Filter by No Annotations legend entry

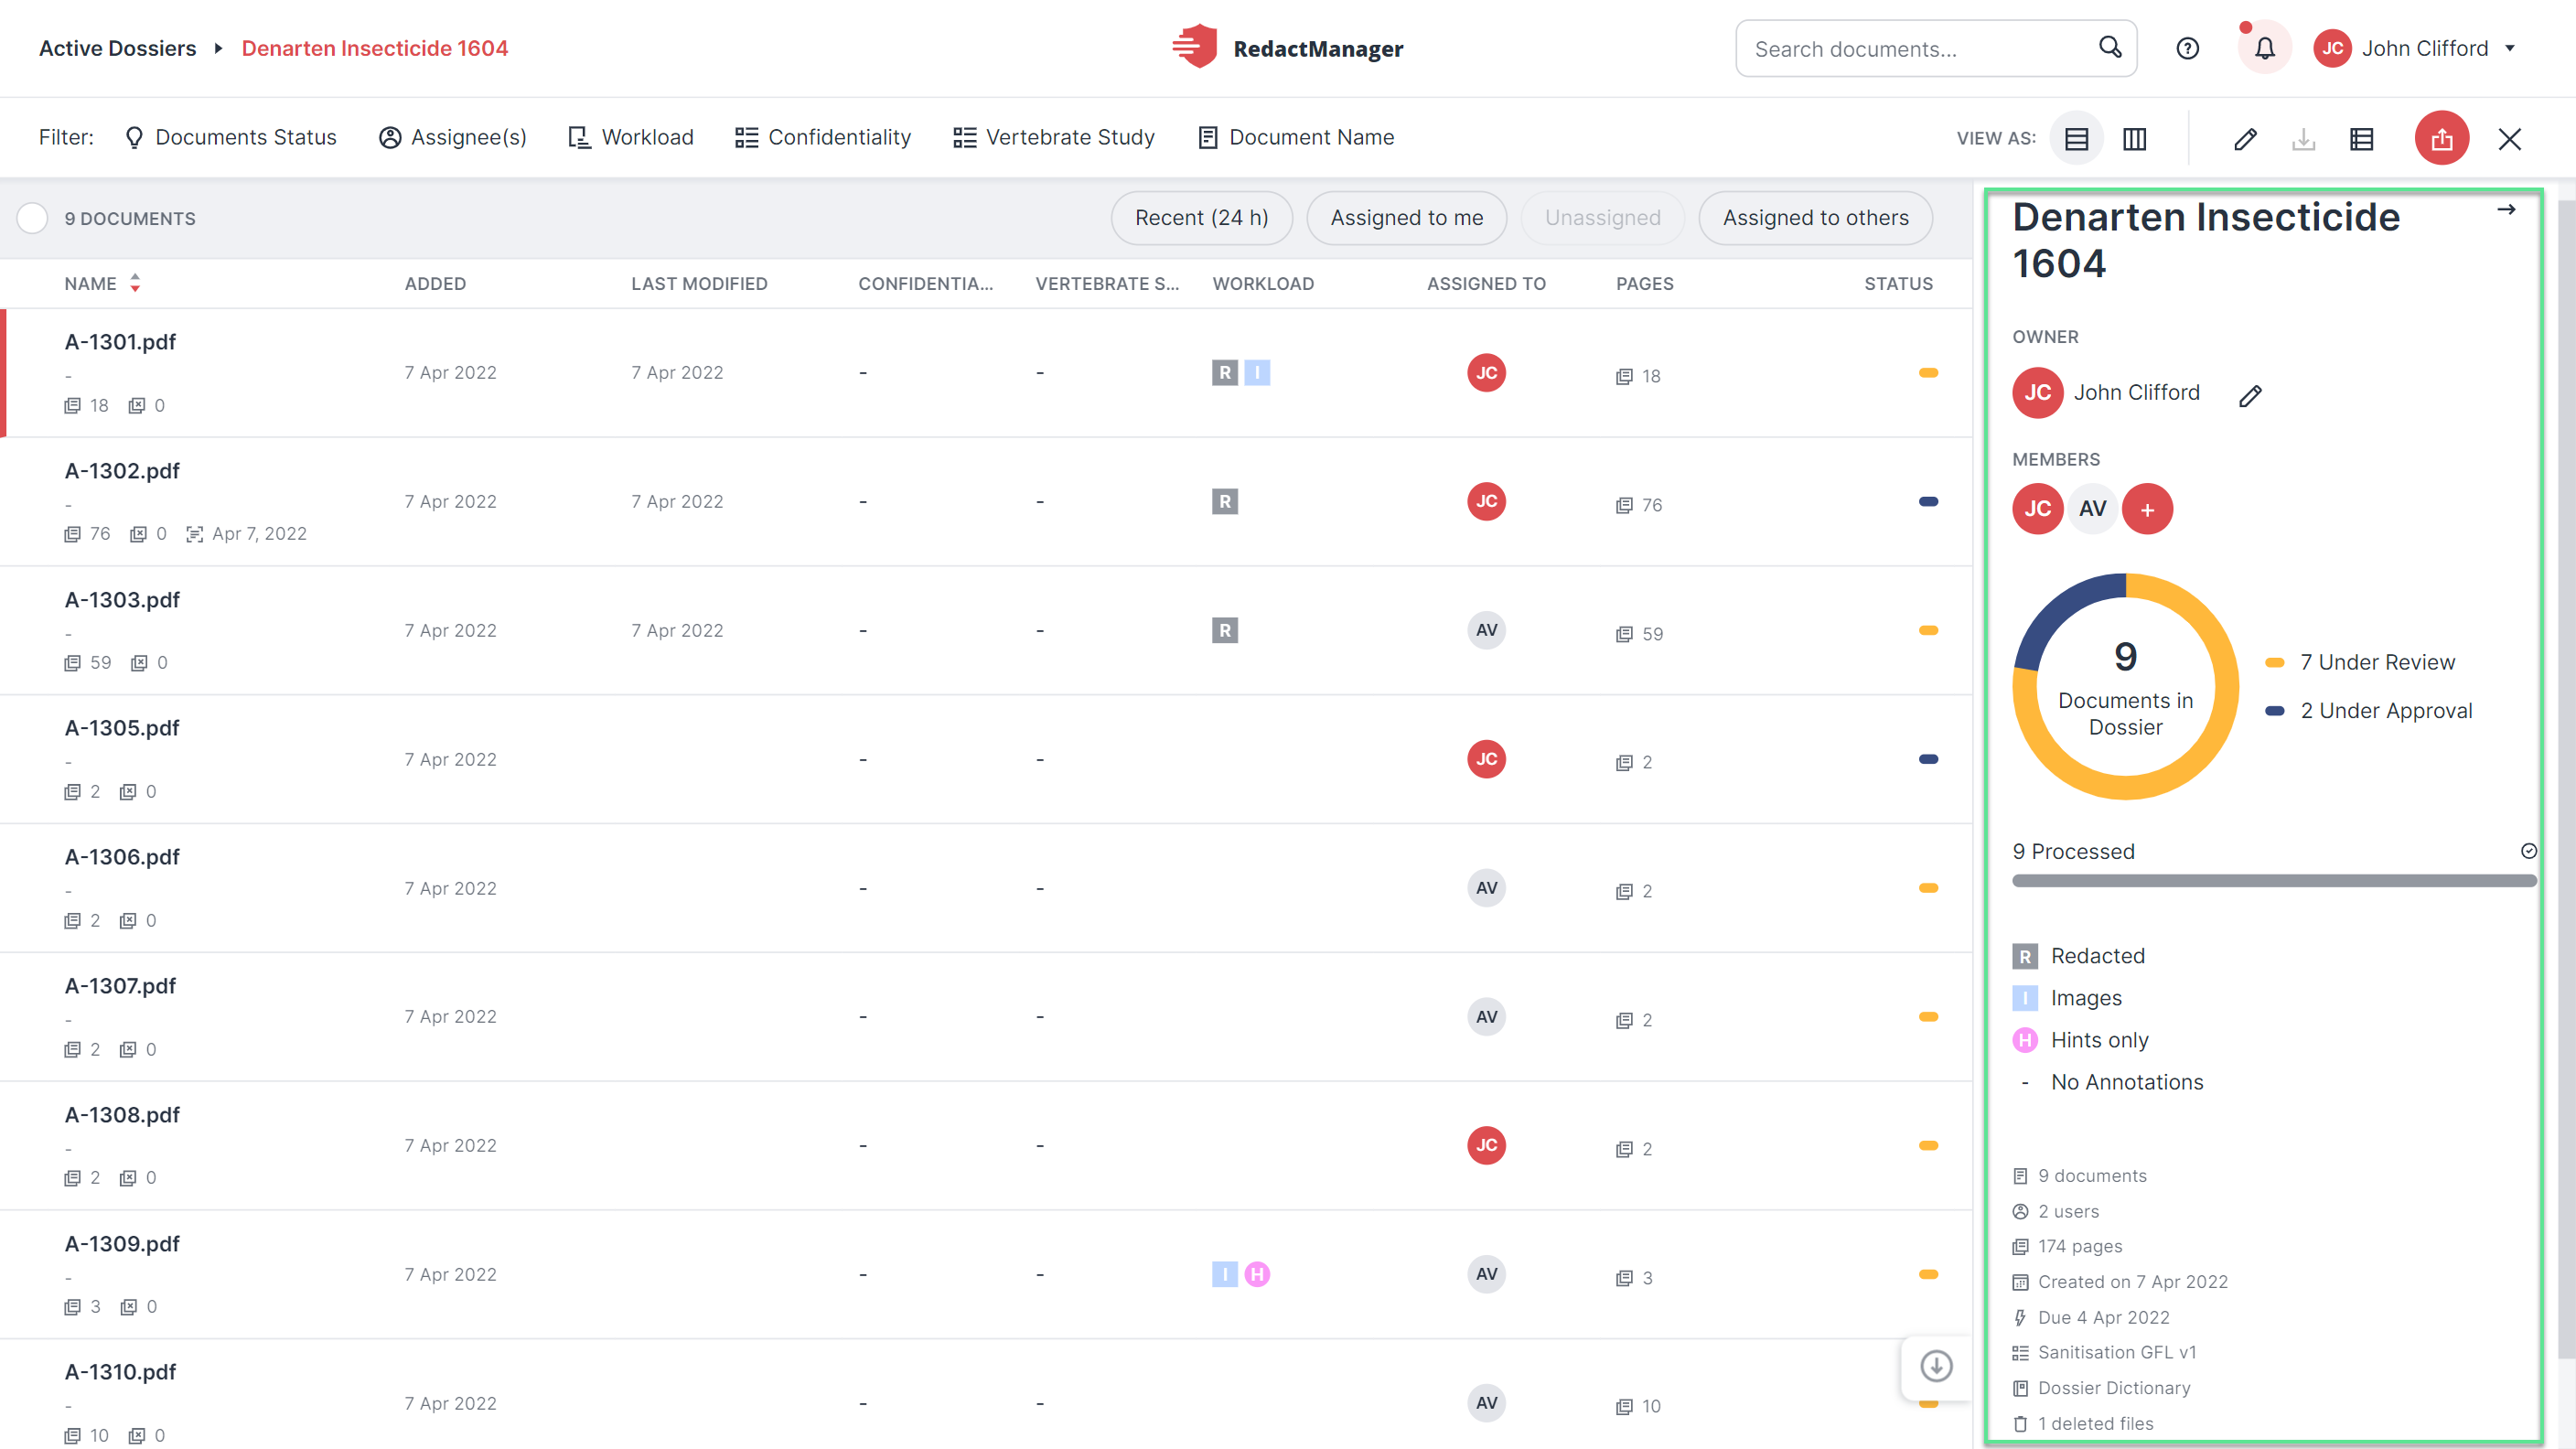pos(2108,1082)
